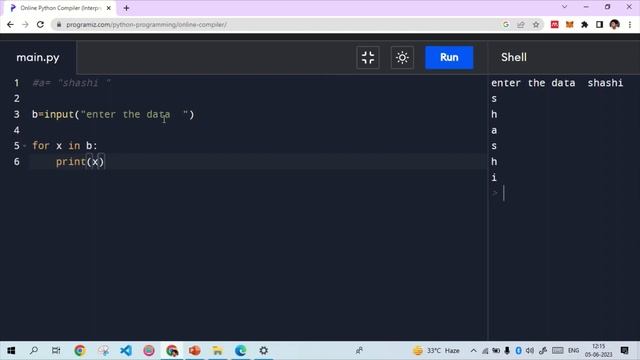Screen dimensions: 640x360
Task: Collapse fullscreen with the shrink arrows icon
Action: (x=368, y=58)
